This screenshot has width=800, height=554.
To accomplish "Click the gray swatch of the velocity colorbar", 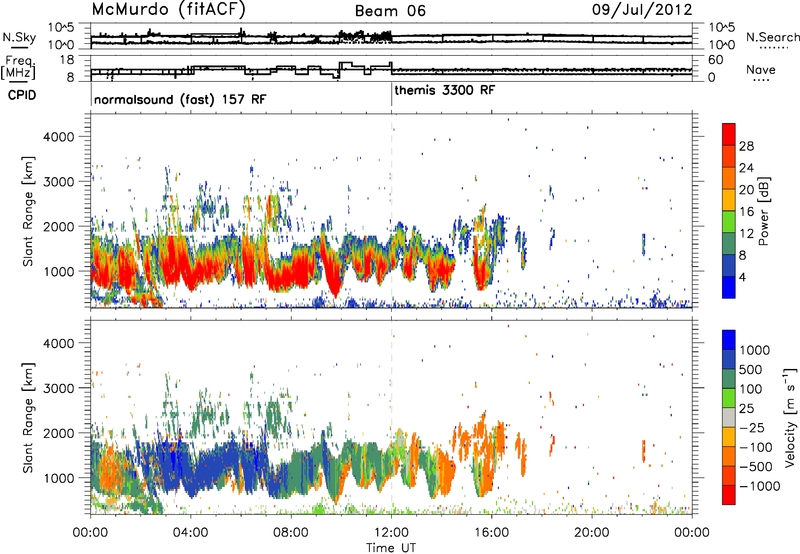I will pos(729,417).
